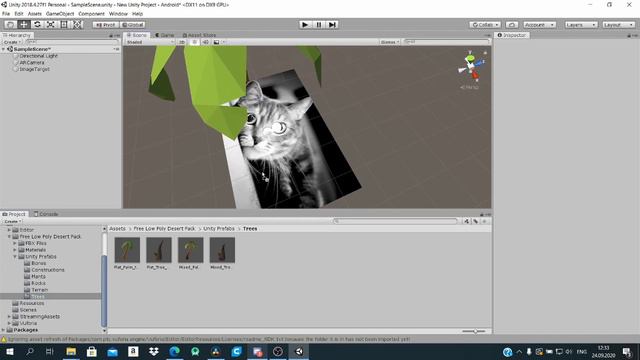640x360 pixels.
Task: Open the Hierarchy Create dropdown
Action: pyautogui.click(x=12, y=42)
